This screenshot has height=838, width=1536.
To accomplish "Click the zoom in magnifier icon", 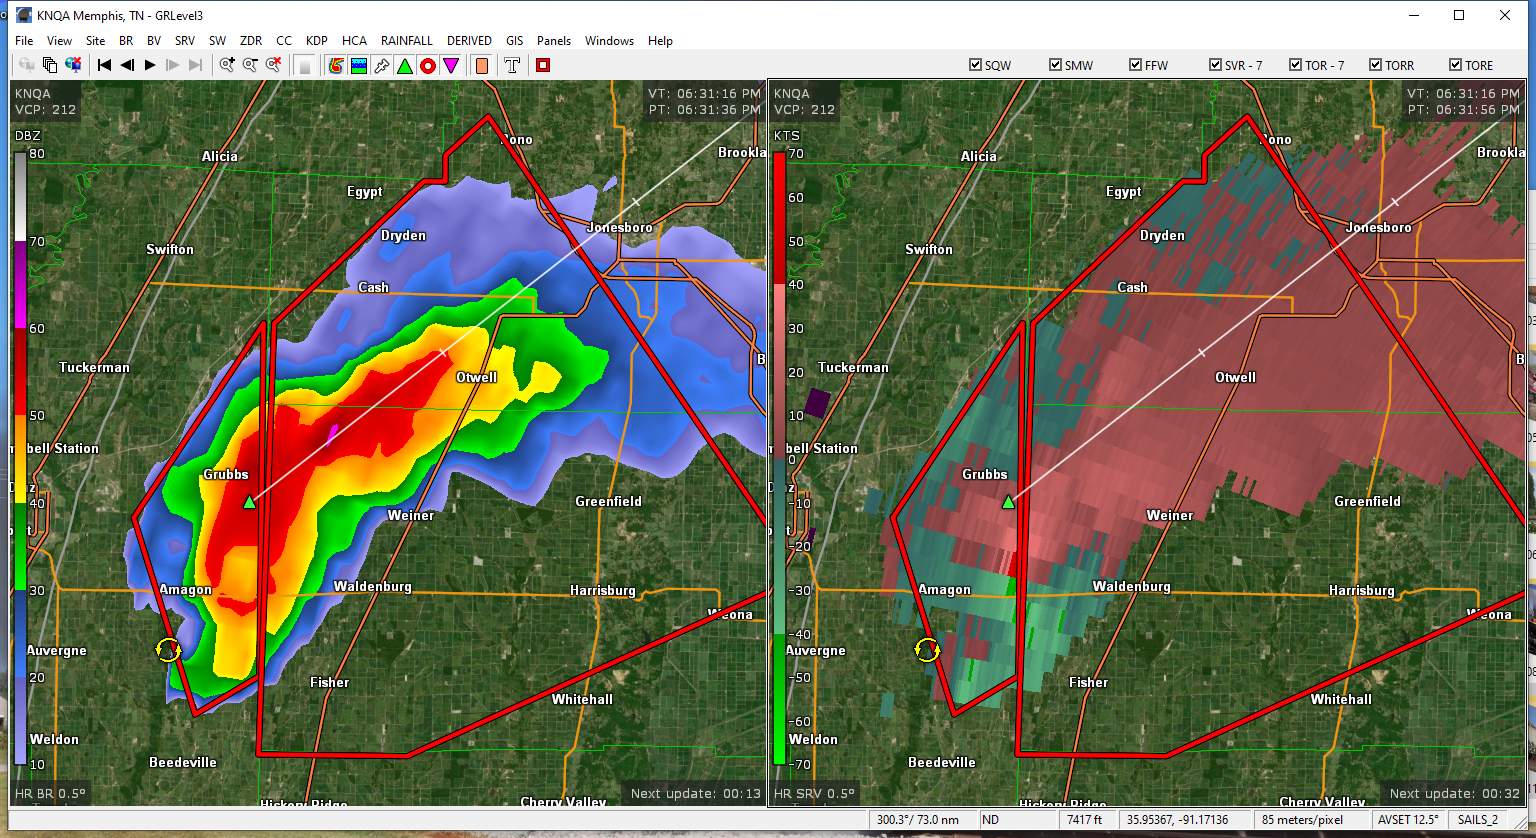I will [x=227, y=65].
